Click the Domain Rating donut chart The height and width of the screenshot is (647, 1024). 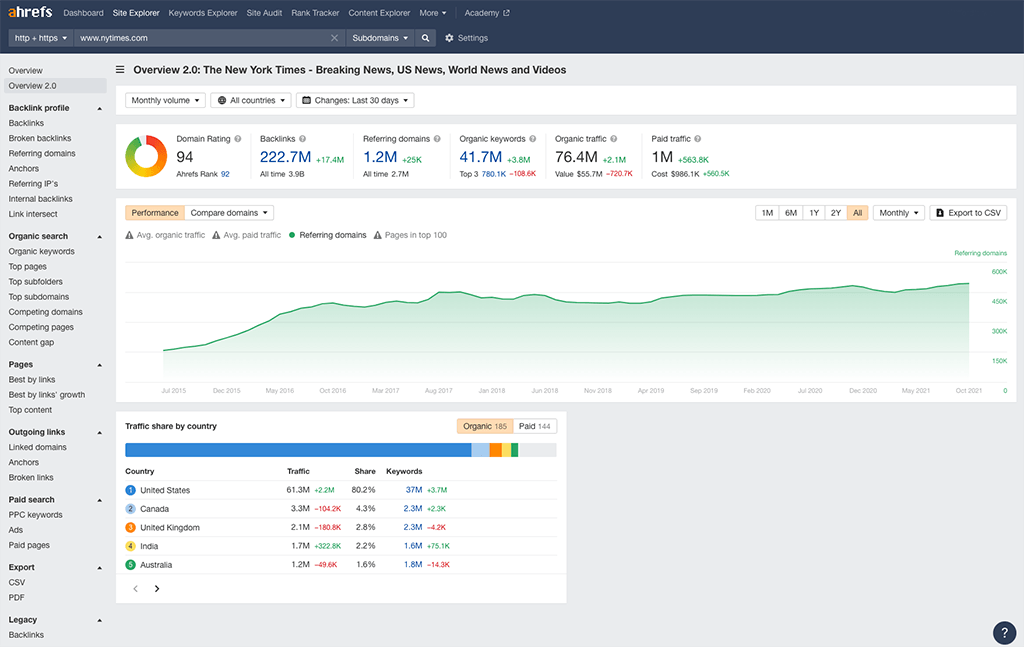point(146,156)
